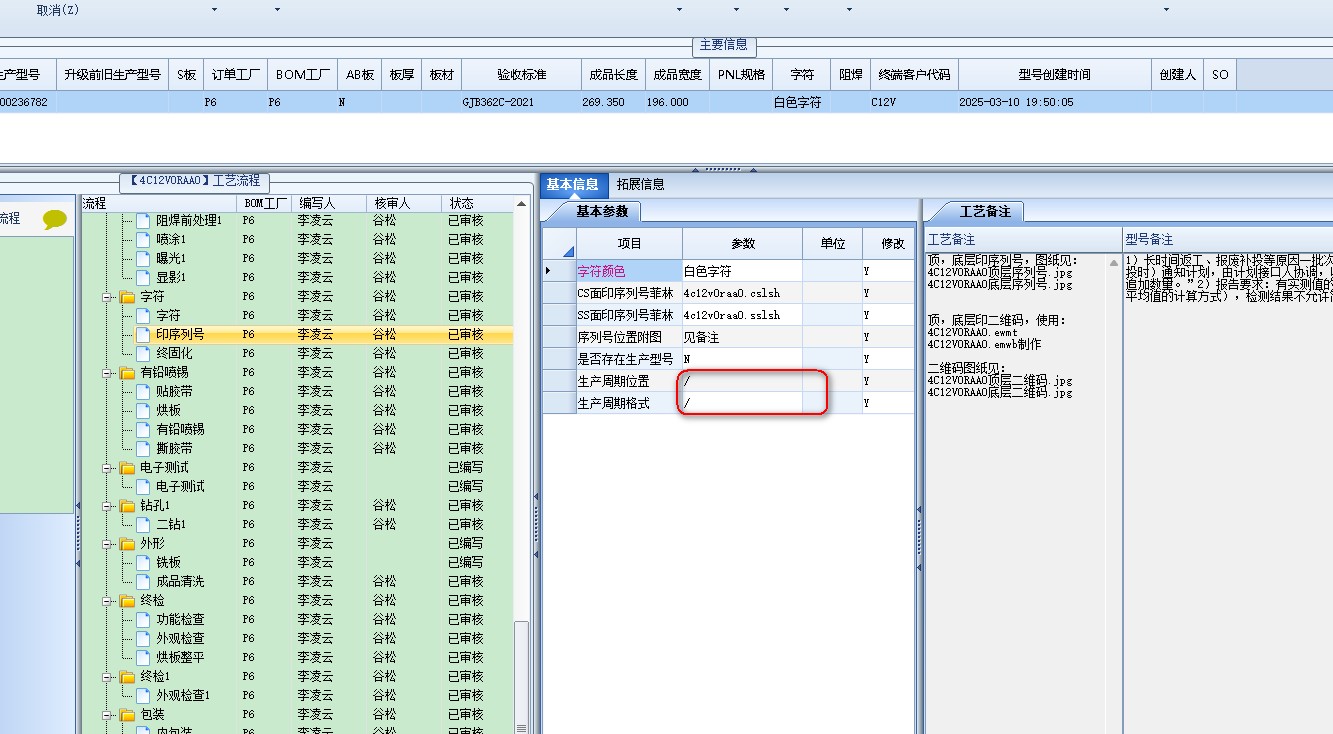The height and width of the screenshot is (734, 1333).
Task: Click the yellow folder icon of 外形
Action: pyautogui.click(x=127, y=544)
